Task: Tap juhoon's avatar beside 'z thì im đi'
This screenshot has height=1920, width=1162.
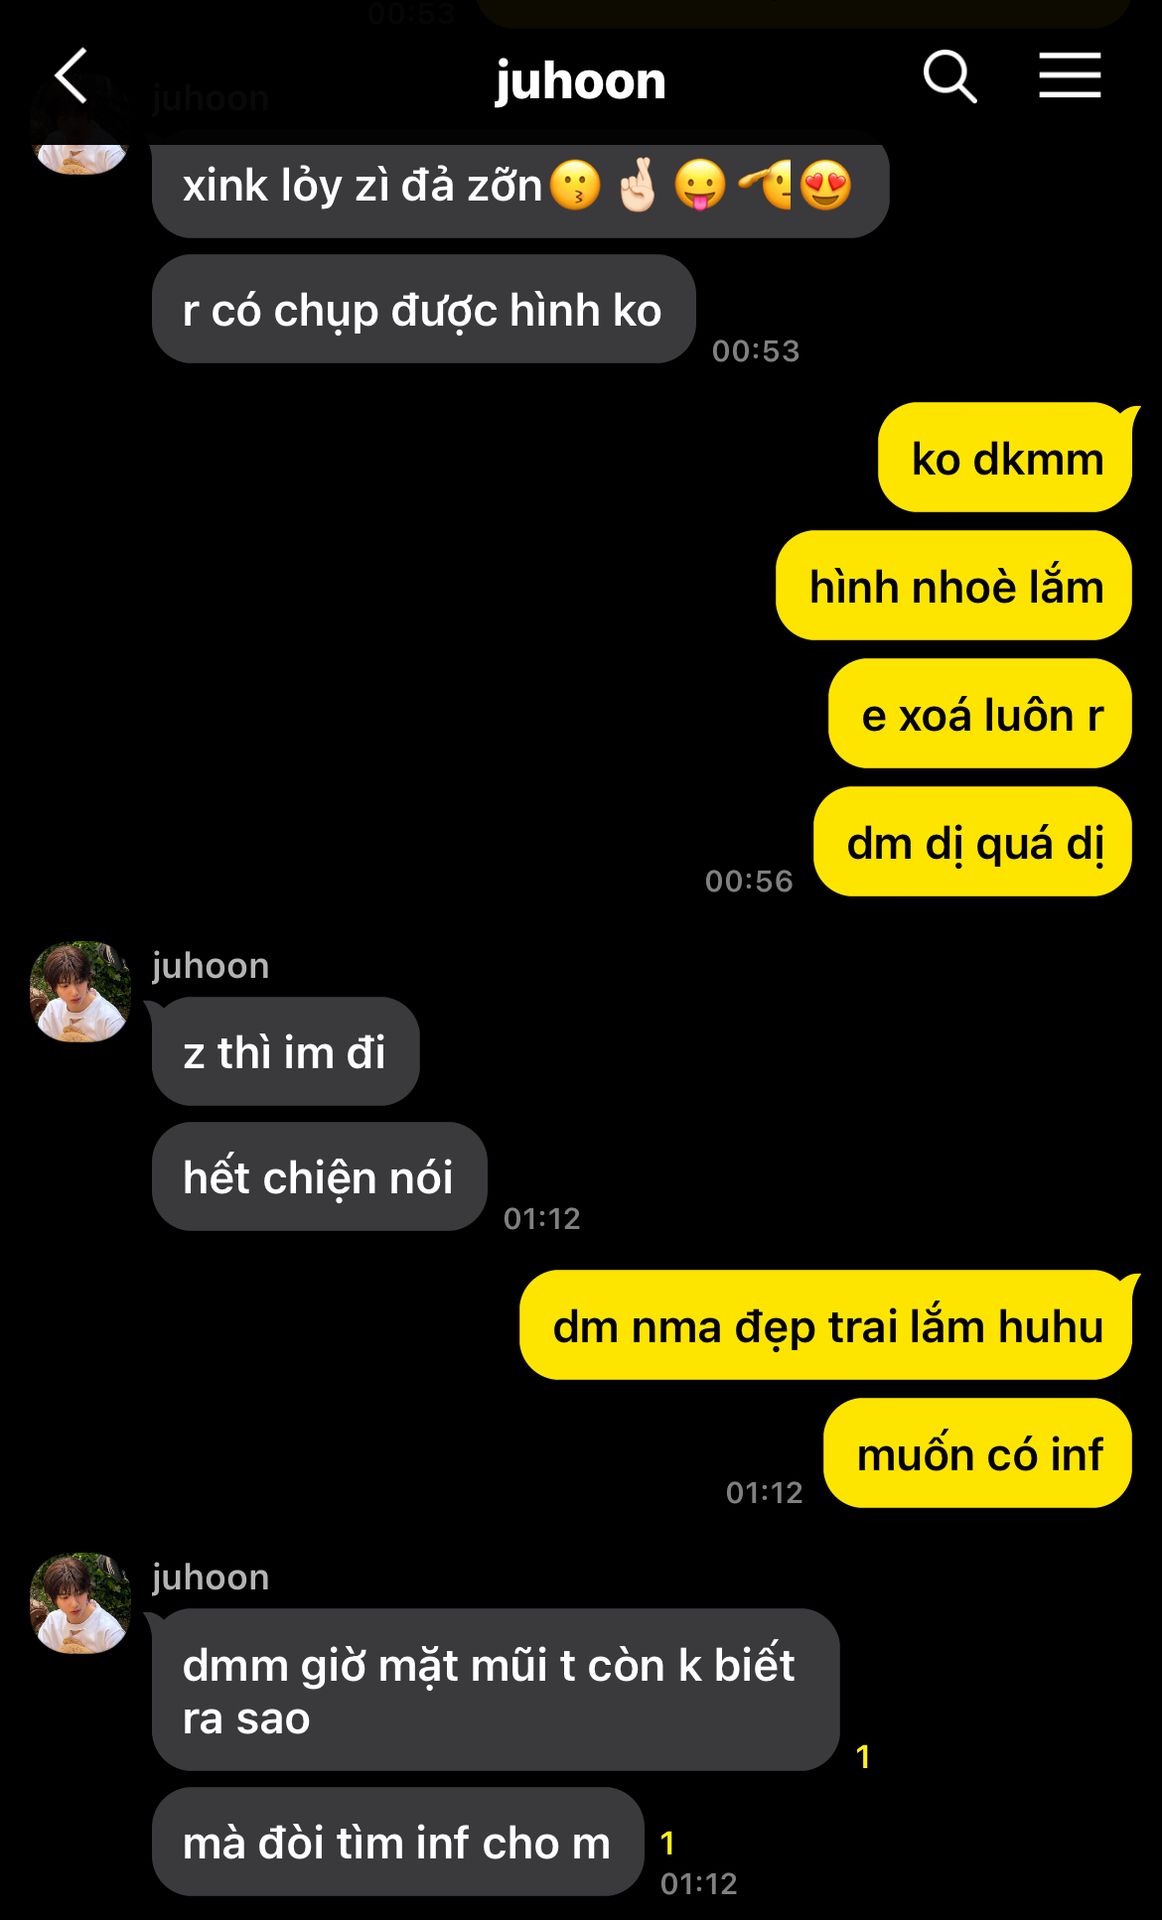Action: click(80, 991)
